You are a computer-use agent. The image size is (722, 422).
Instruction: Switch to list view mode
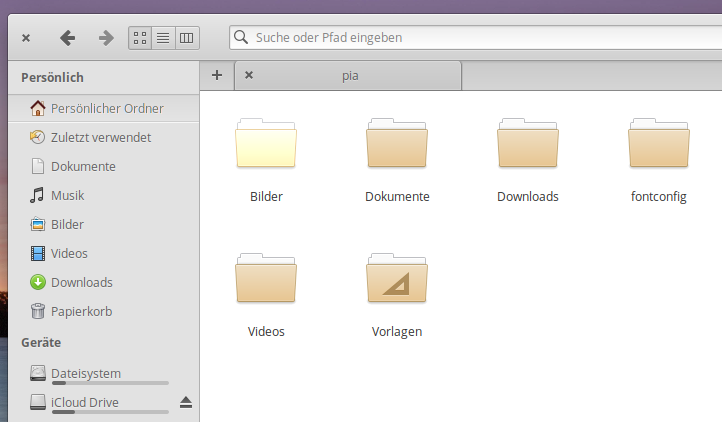pyautogui.click(x=163, y=38)
